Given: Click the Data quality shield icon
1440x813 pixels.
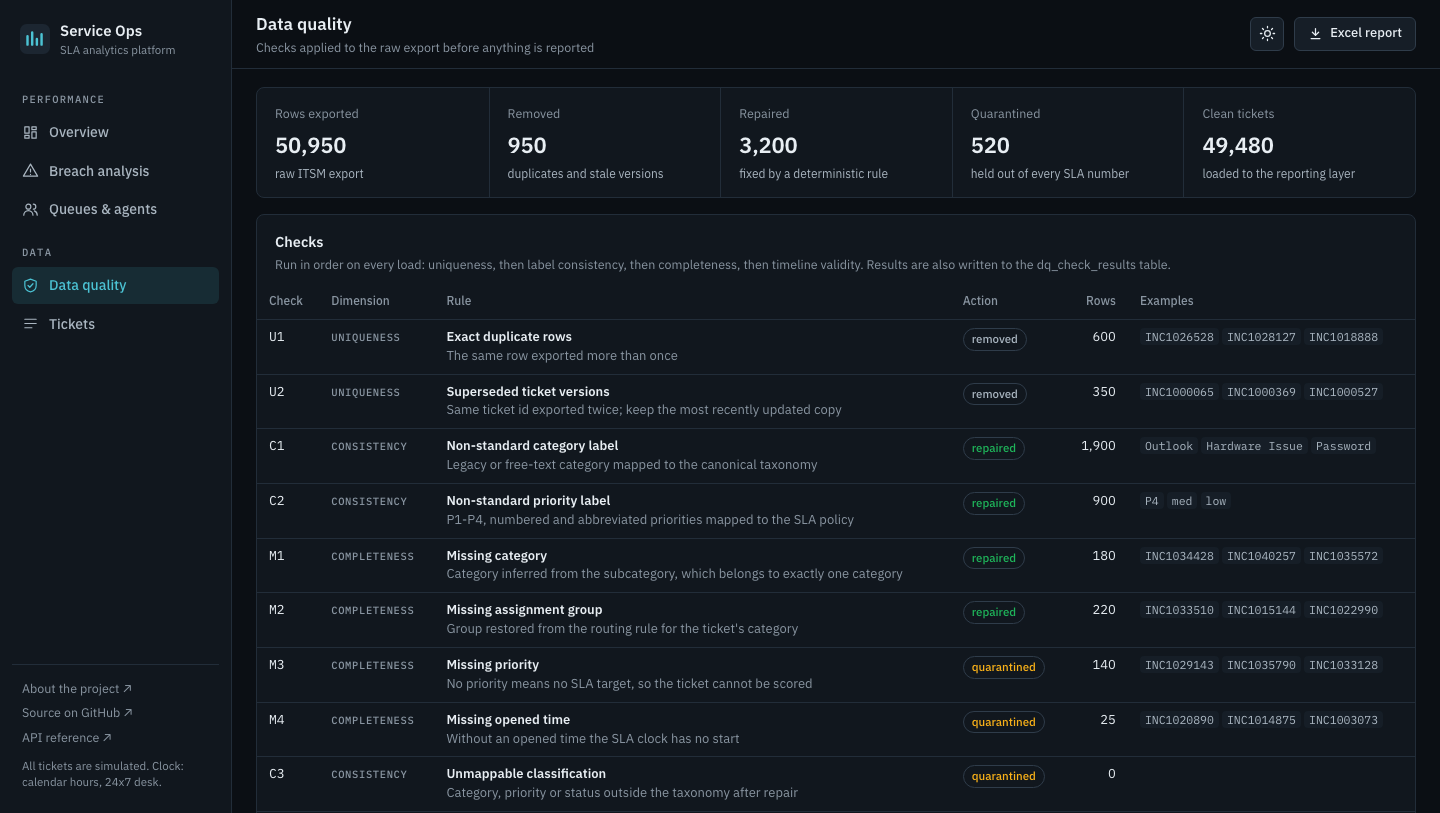Looking at the screenshot, I should click(30, 285).
